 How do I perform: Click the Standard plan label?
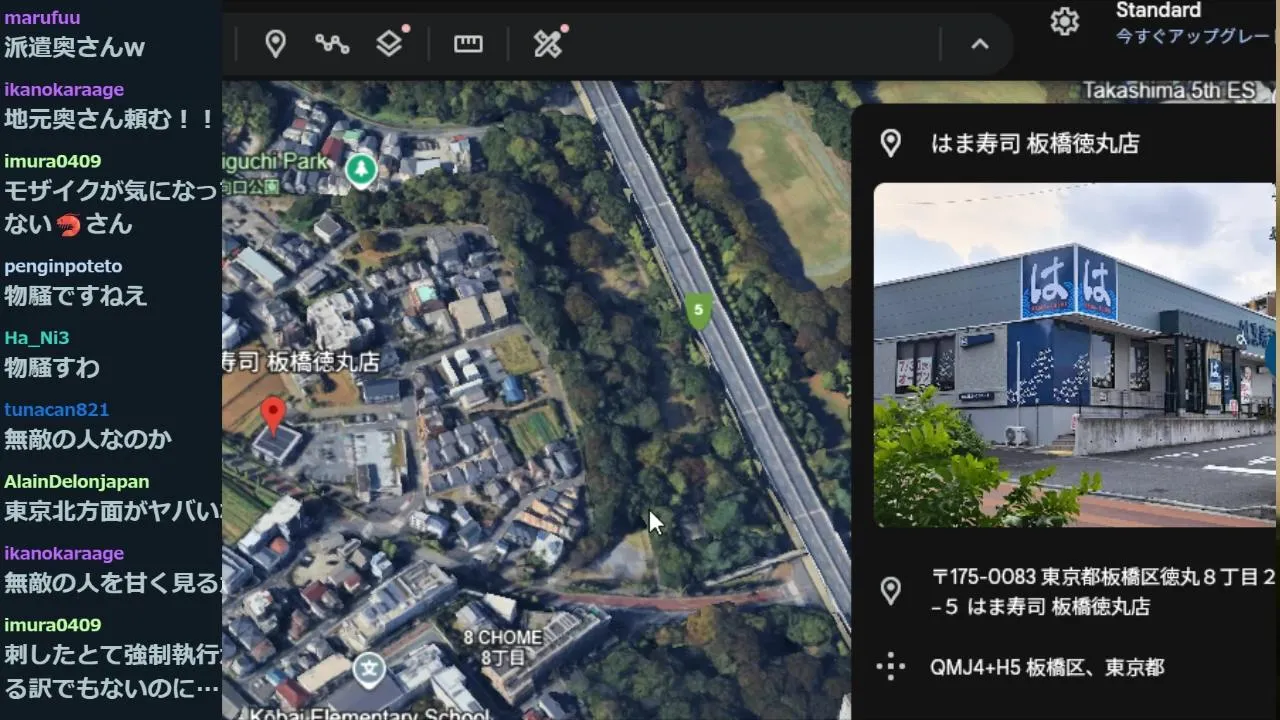point(1158,10)
